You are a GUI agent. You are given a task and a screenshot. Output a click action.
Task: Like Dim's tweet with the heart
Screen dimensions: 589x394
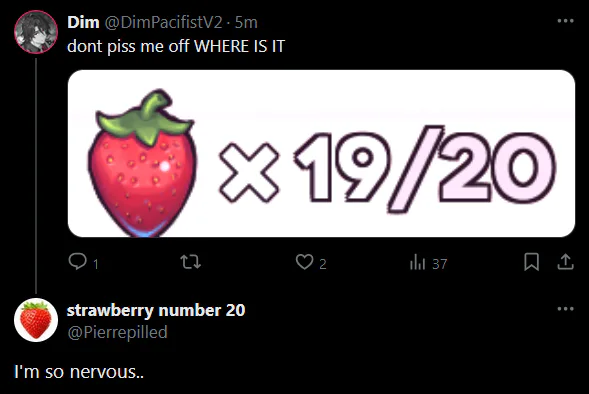point(304,262)
